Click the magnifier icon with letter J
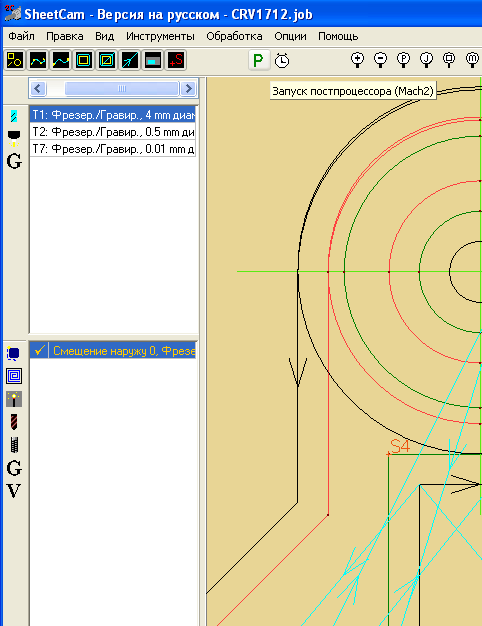The image size is (482, 626). [x=426, y=59]
